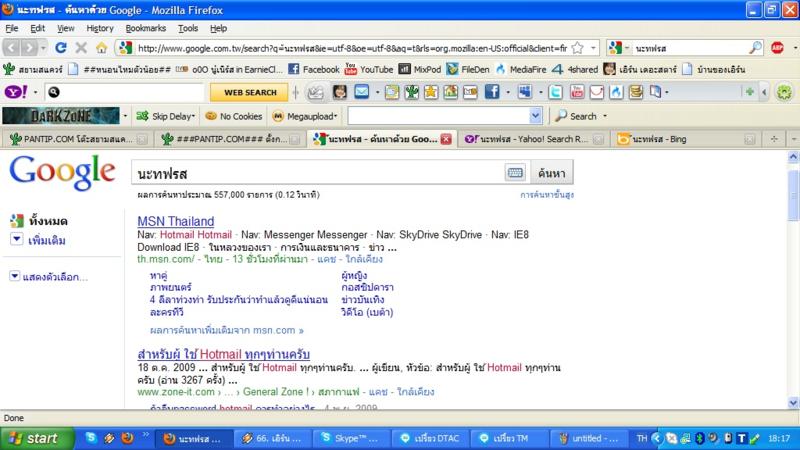Go to Firefox Home page icon

(x=102, y=48)
